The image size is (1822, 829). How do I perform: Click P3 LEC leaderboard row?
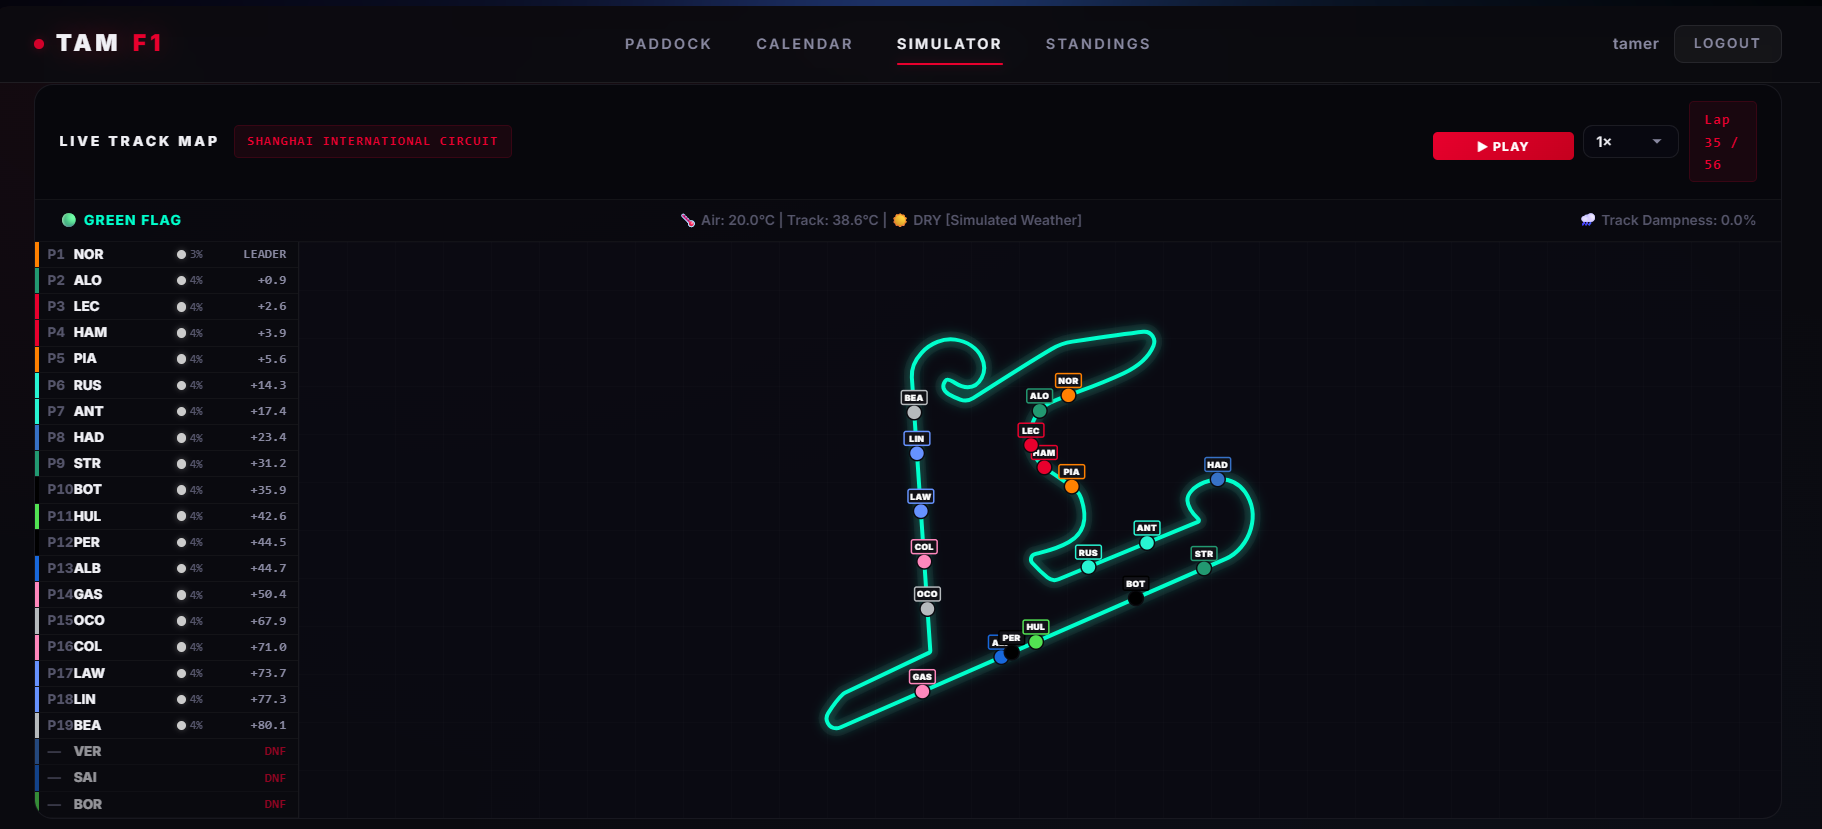pyautogui.click(x=167, y=306)
